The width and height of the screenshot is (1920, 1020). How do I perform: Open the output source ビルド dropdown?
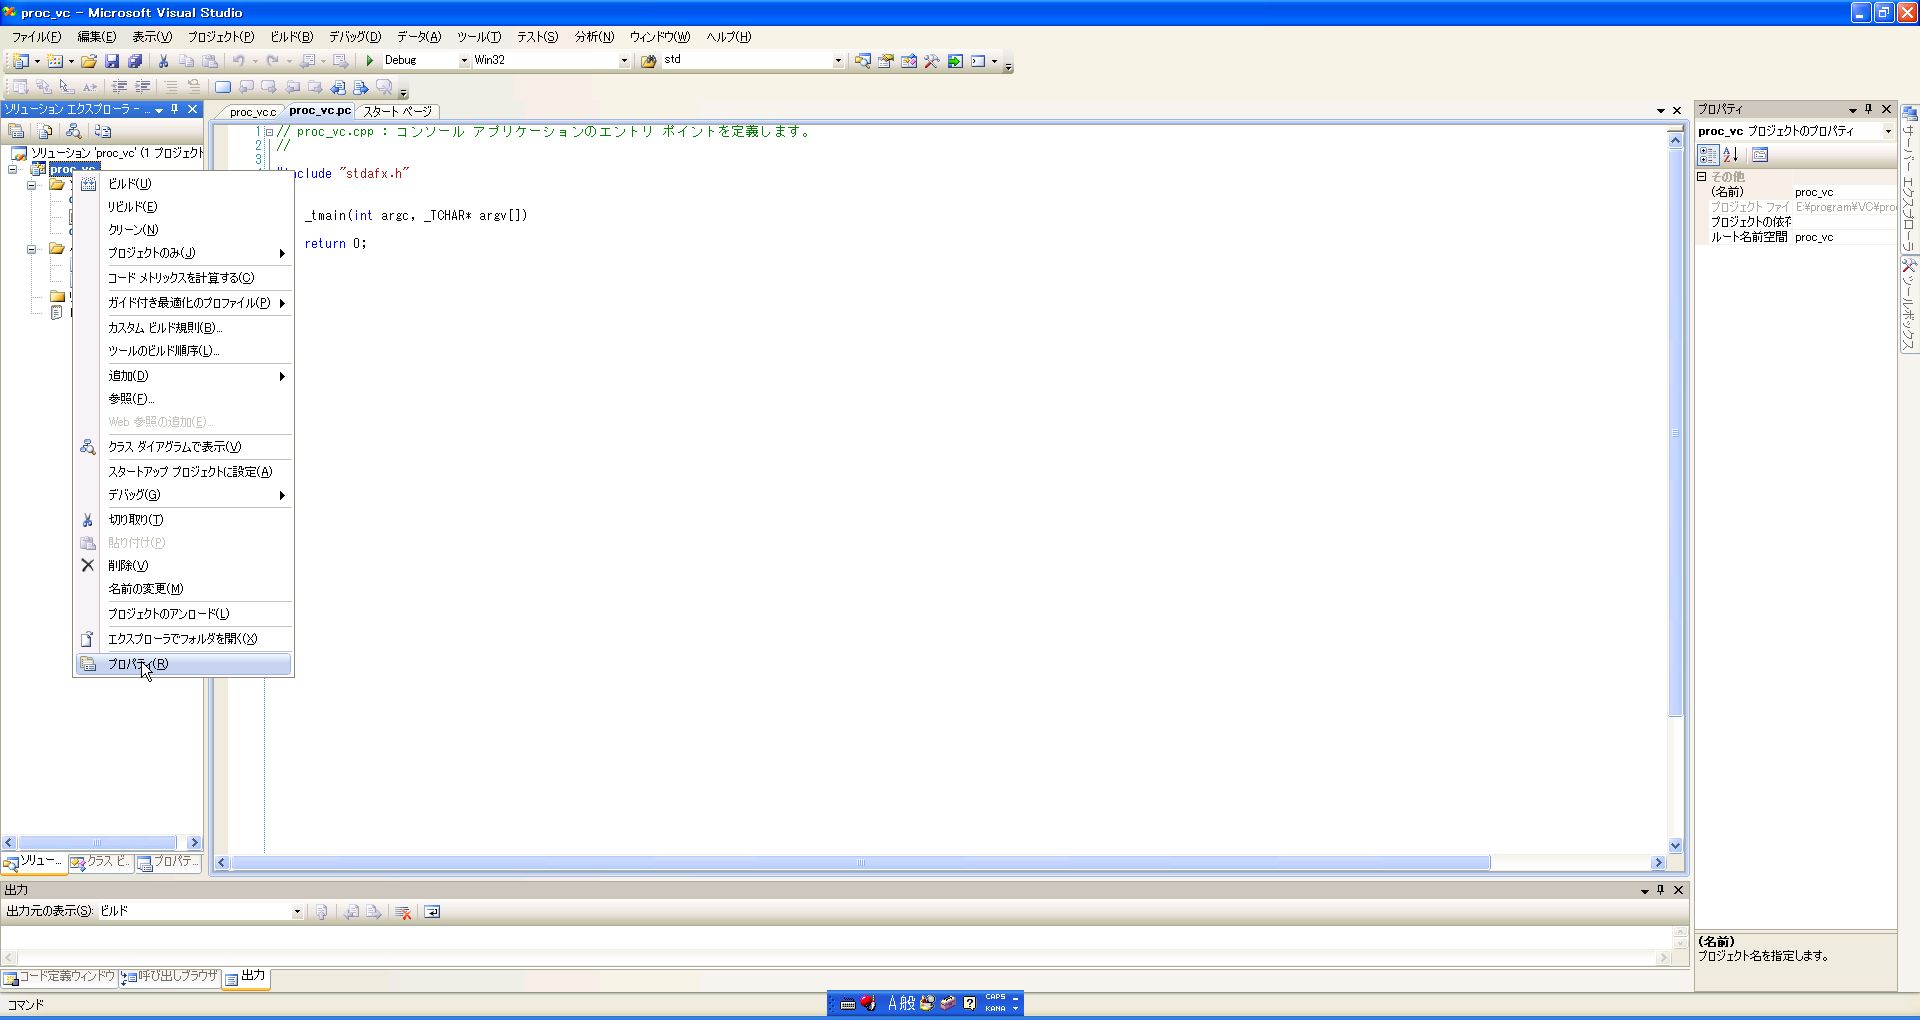(x=297, y=912)
